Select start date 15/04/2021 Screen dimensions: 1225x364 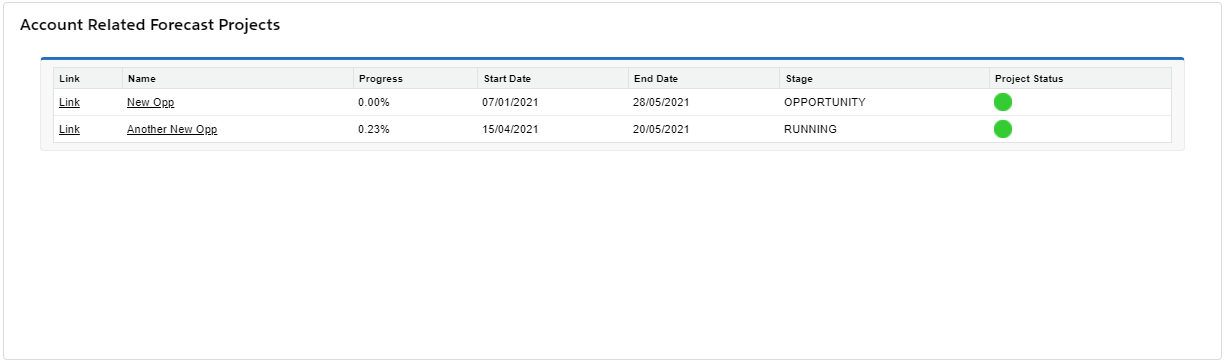510,129
